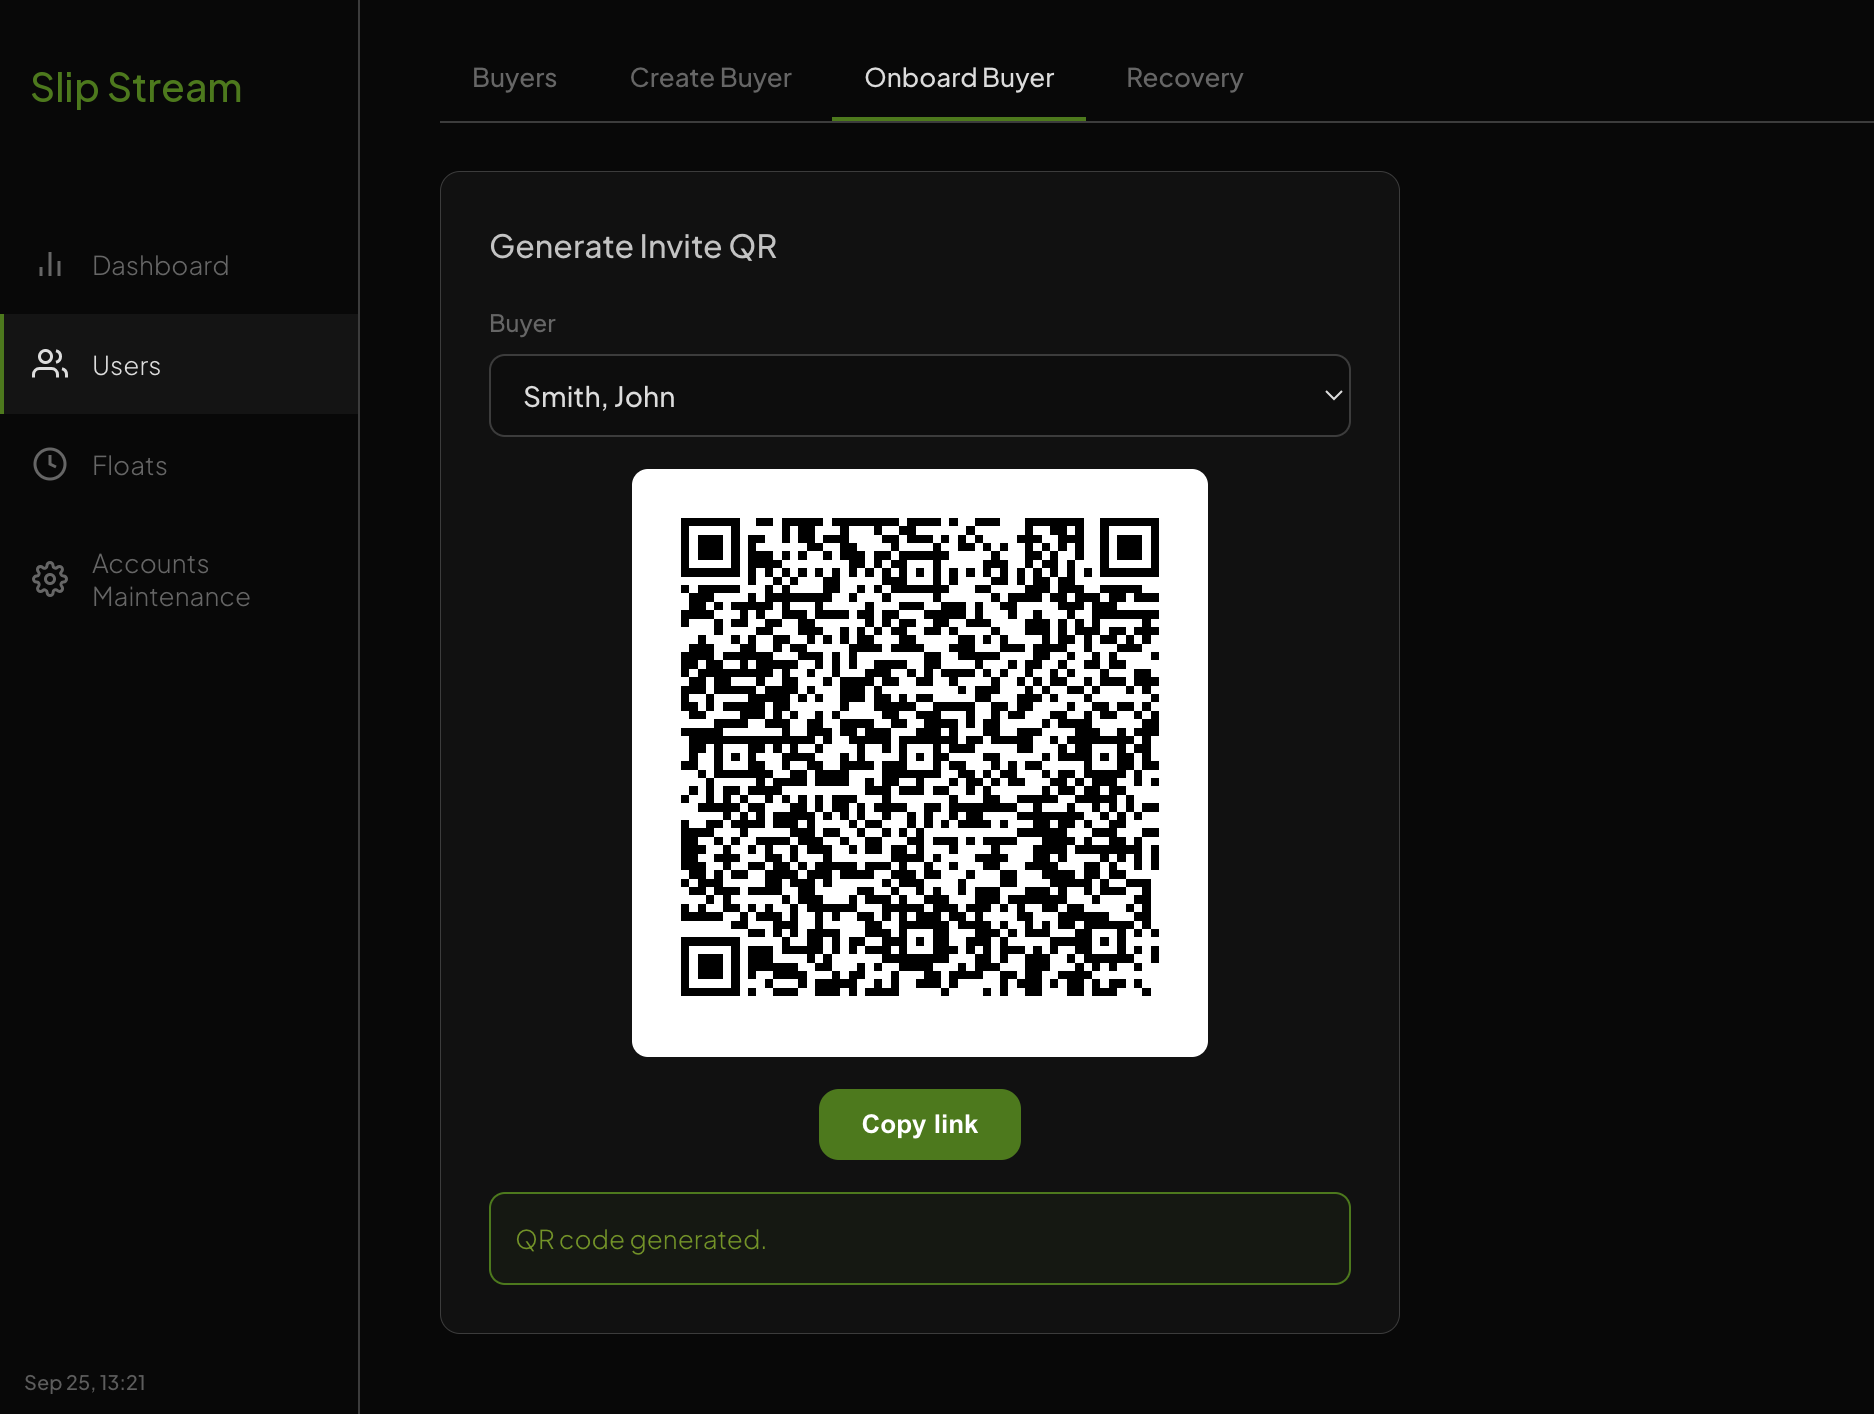Select Users in the sidebar
1874x1414 pixels.
[180, 364]
